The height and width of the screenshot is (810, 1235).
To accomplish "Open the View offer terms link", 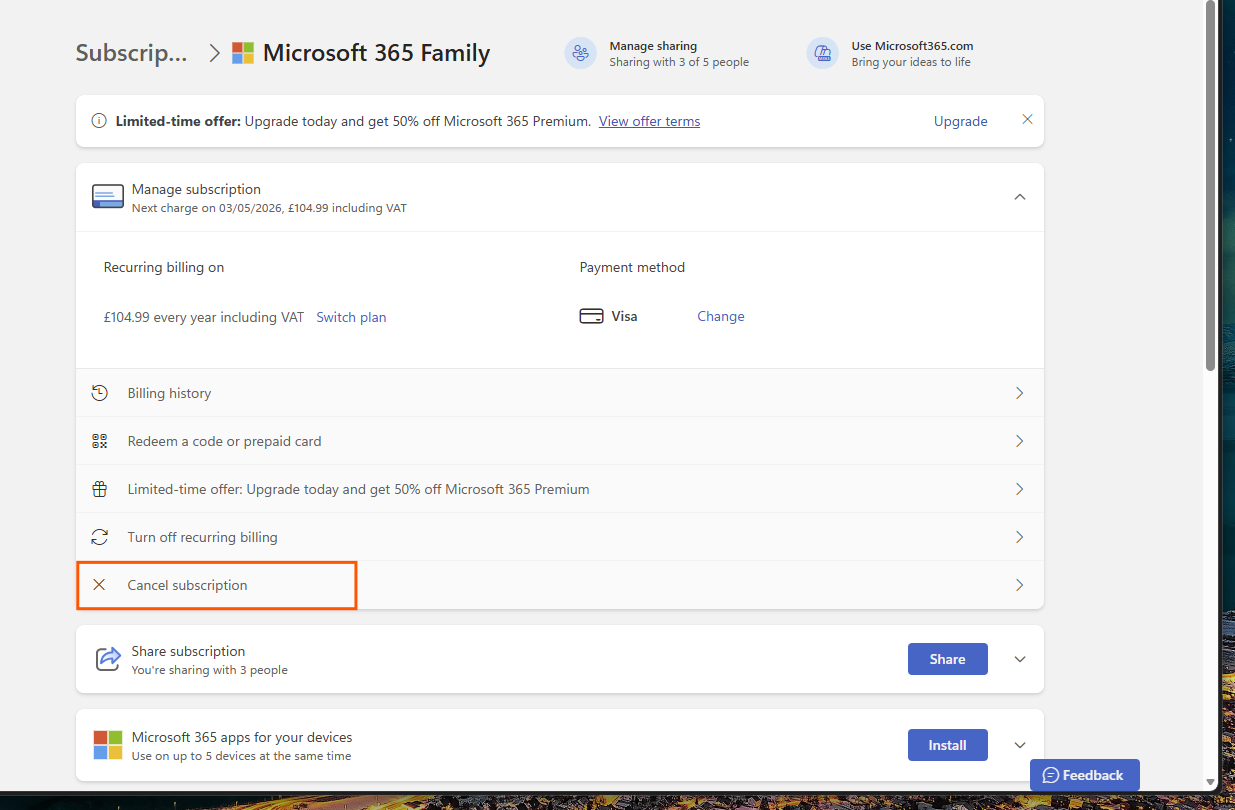I will (x=649, y=121).
